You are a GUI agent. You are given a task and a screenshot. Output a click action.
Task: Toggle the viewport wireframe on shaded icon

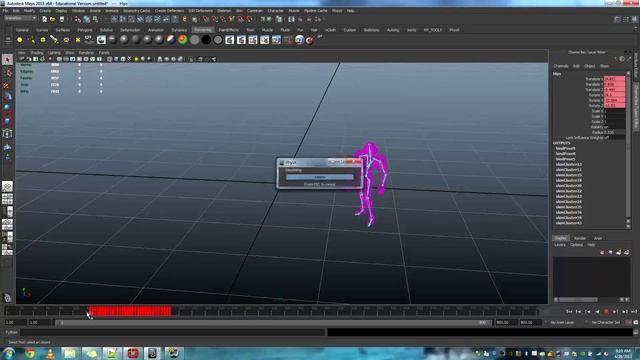tap(123, 59)
